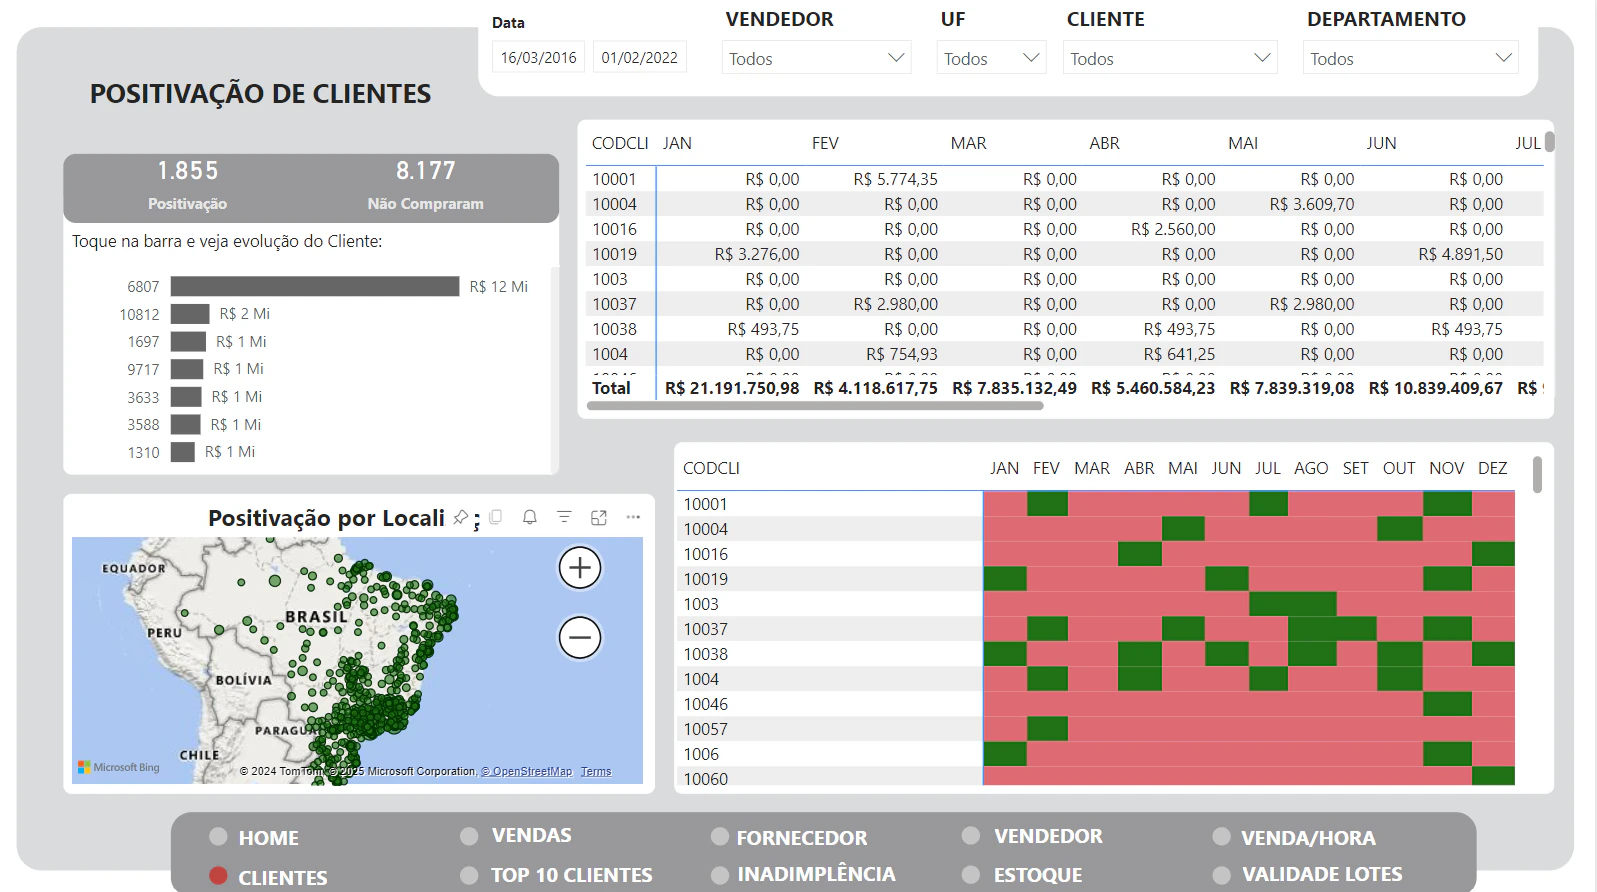Image resolution: width=1597 pixels, height=892 pixels.
Task: Select the CLIENTES navigation radio button
Action: click(x=218, y=876)
